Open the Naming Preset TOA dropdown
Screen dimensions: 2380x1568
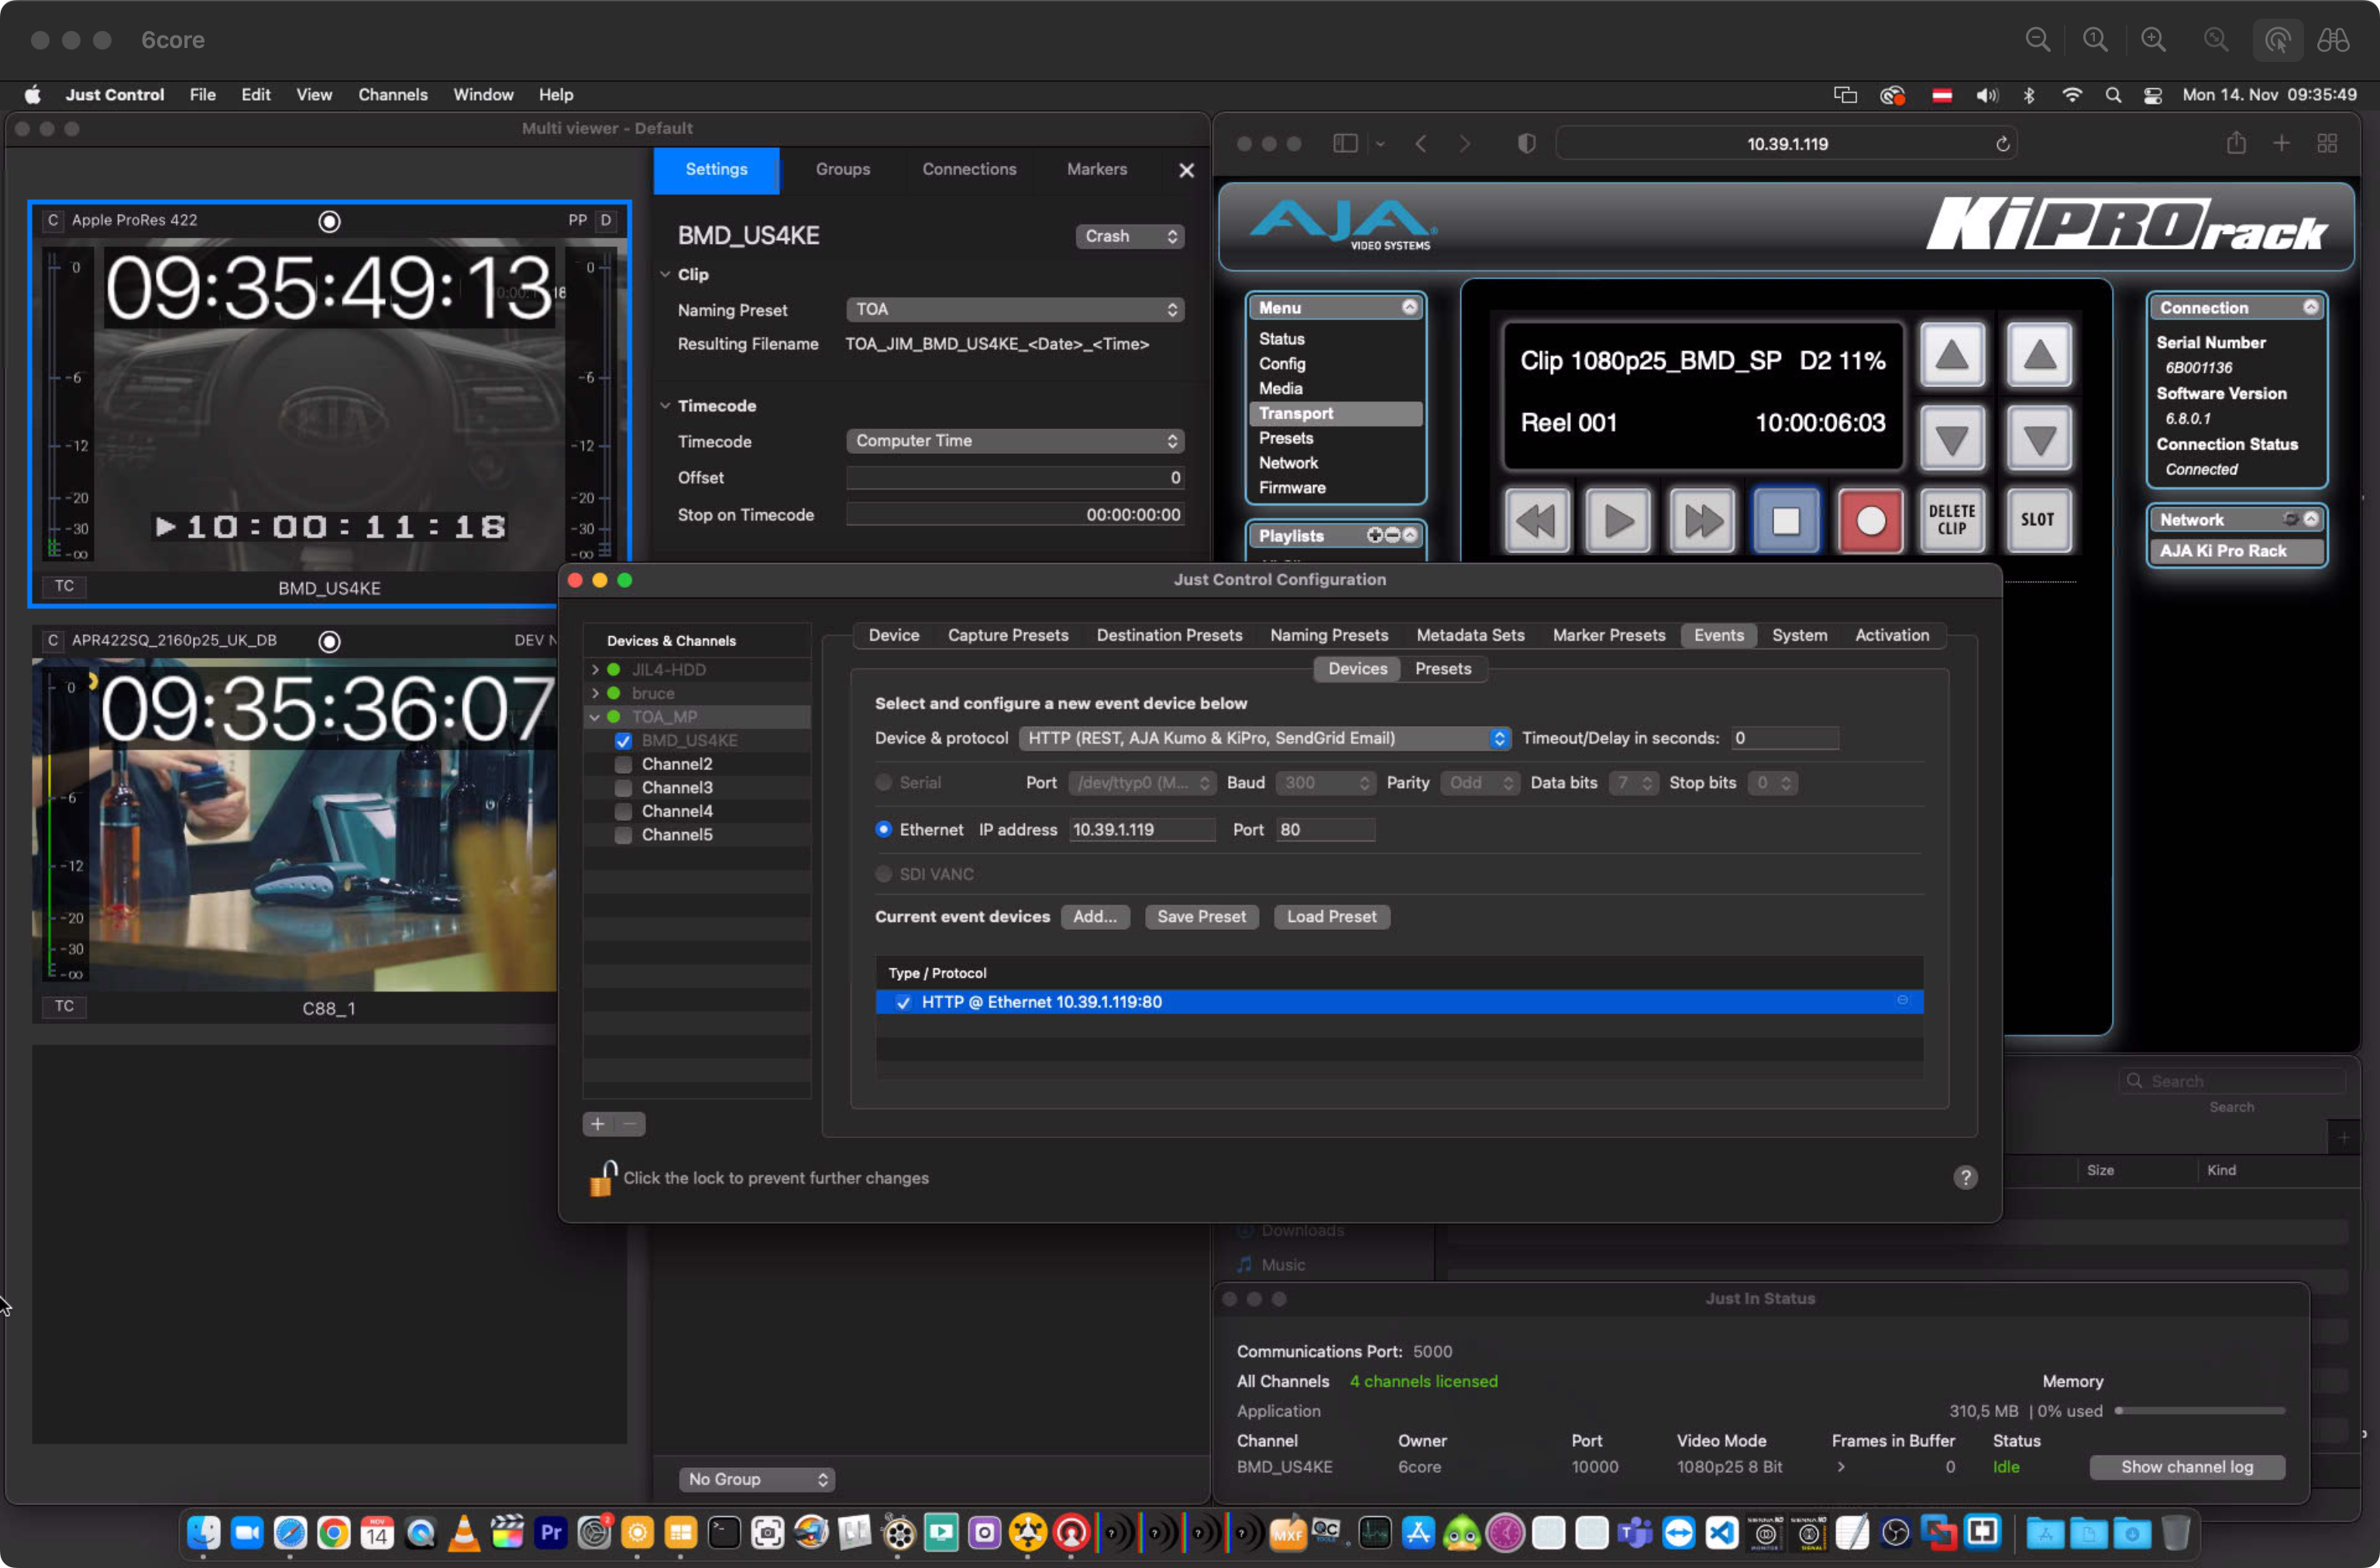tap(1014, 310)
